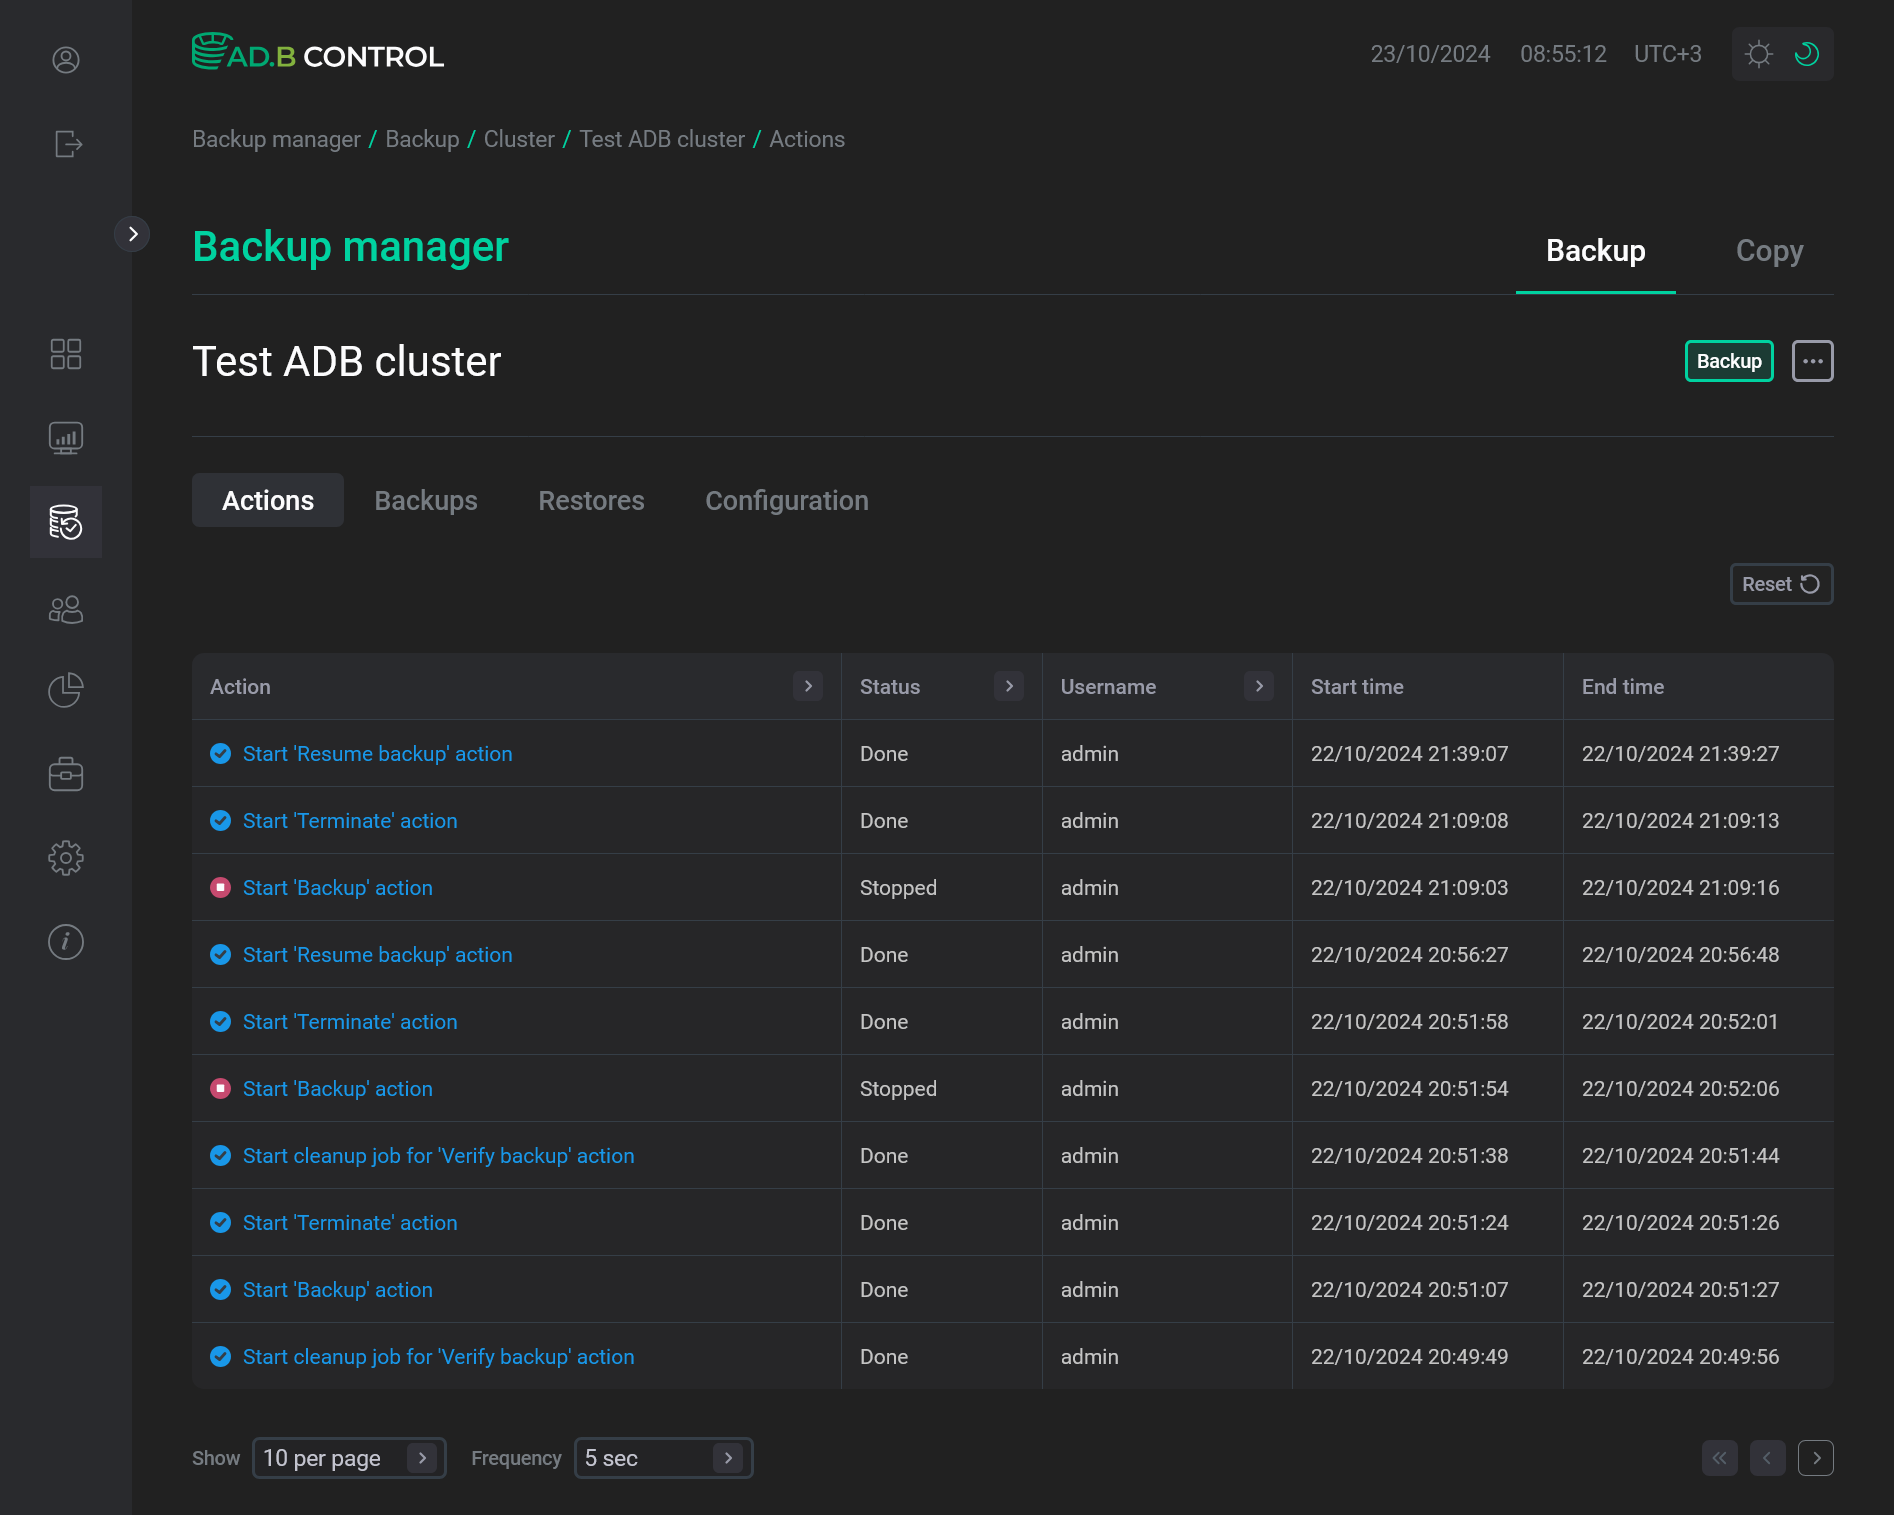Open stopped 'Backup' action started 20:51:54
The height and width of the screenshot is (1515, 1894).
(338, 1088)
